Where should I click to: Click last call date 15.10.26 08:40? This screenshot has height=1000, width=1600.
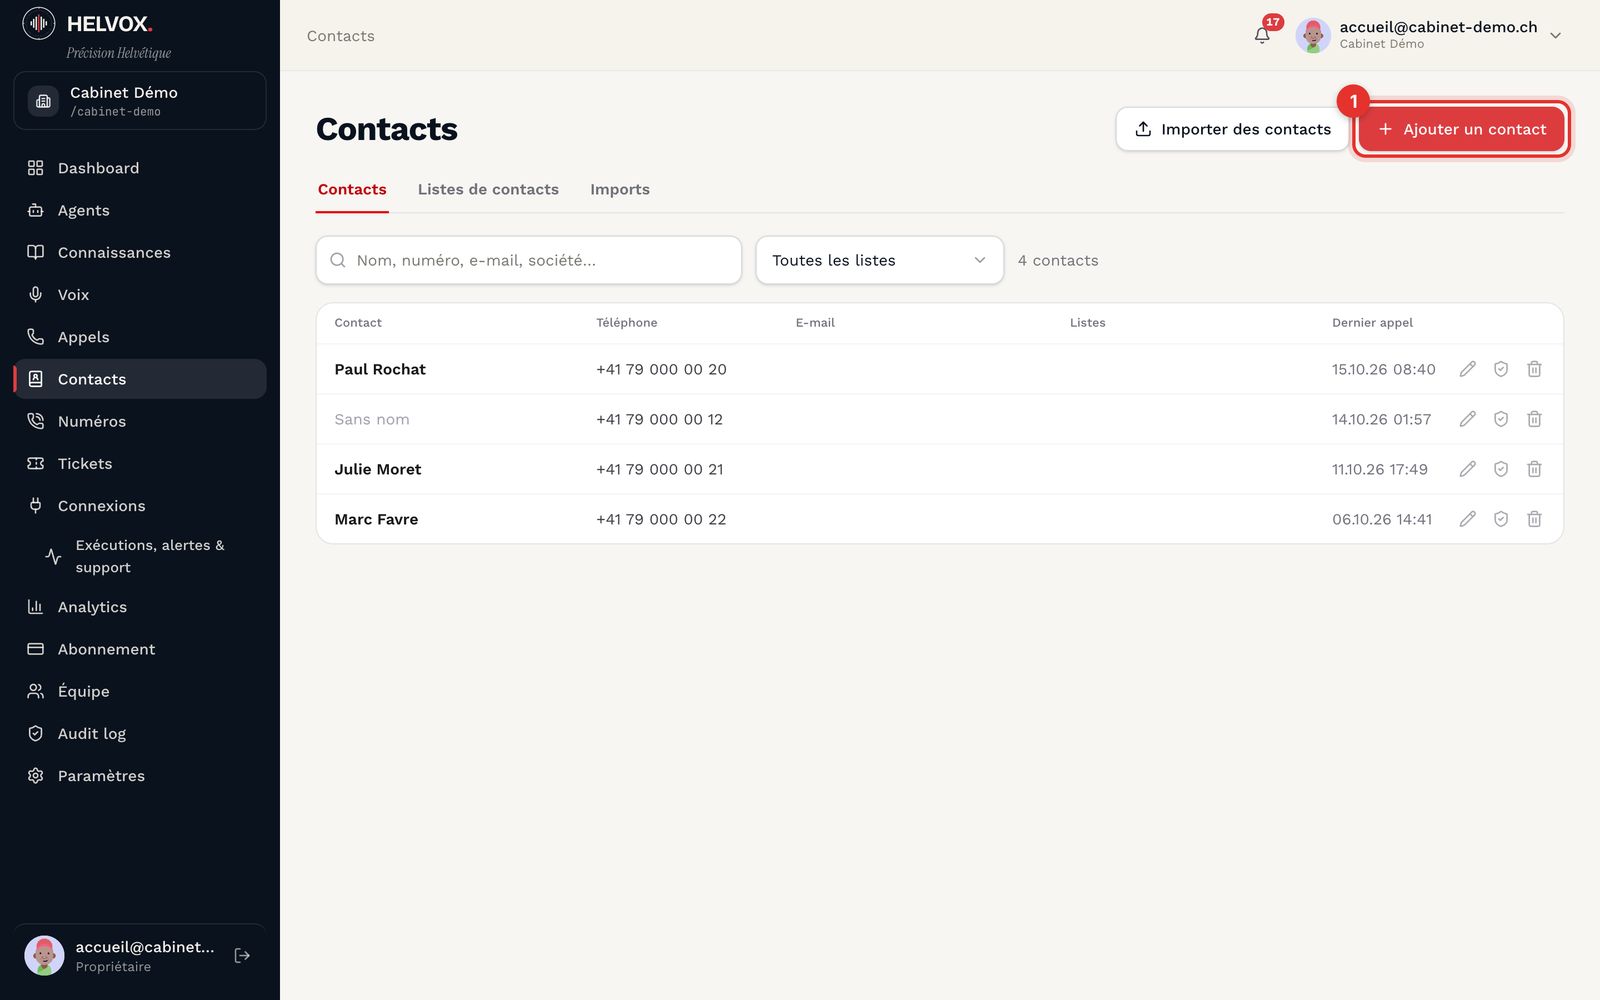pos(1383,369)
